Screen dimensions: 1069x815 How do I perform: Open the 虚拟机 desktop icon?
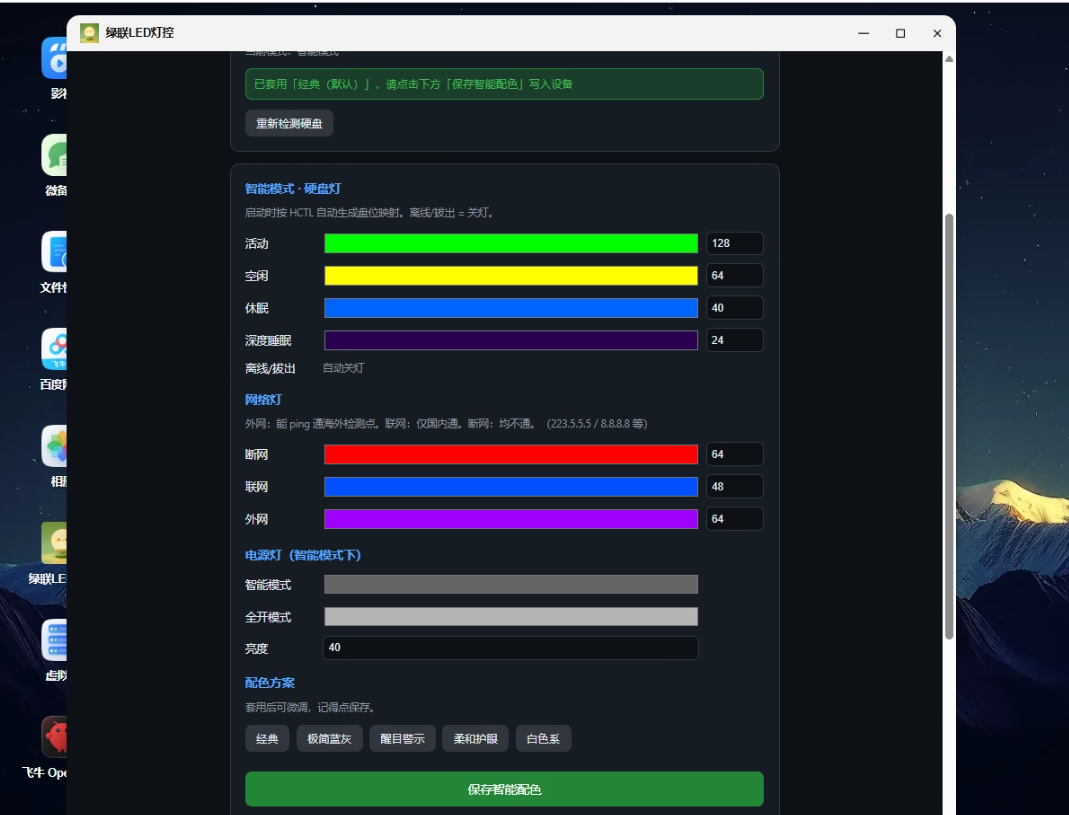[55, 640]
